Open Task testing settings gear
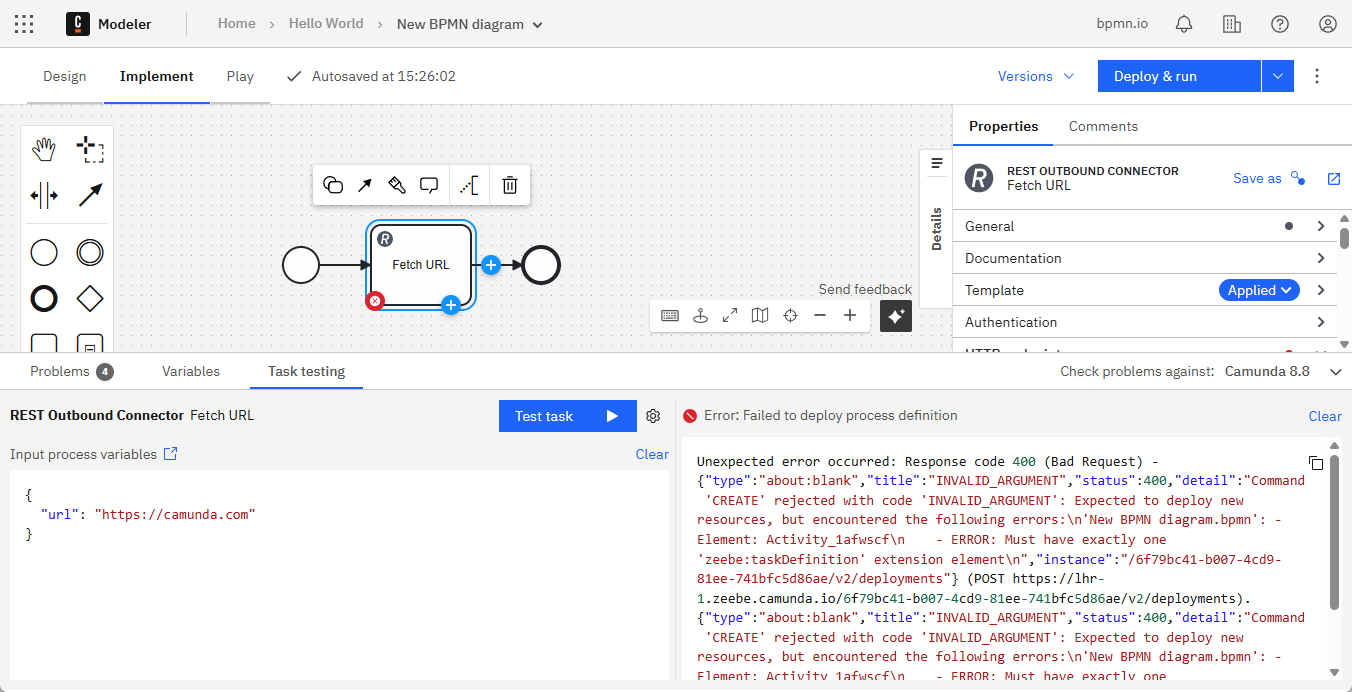The width and height of the screenshot is (1352, 692). 653,416
